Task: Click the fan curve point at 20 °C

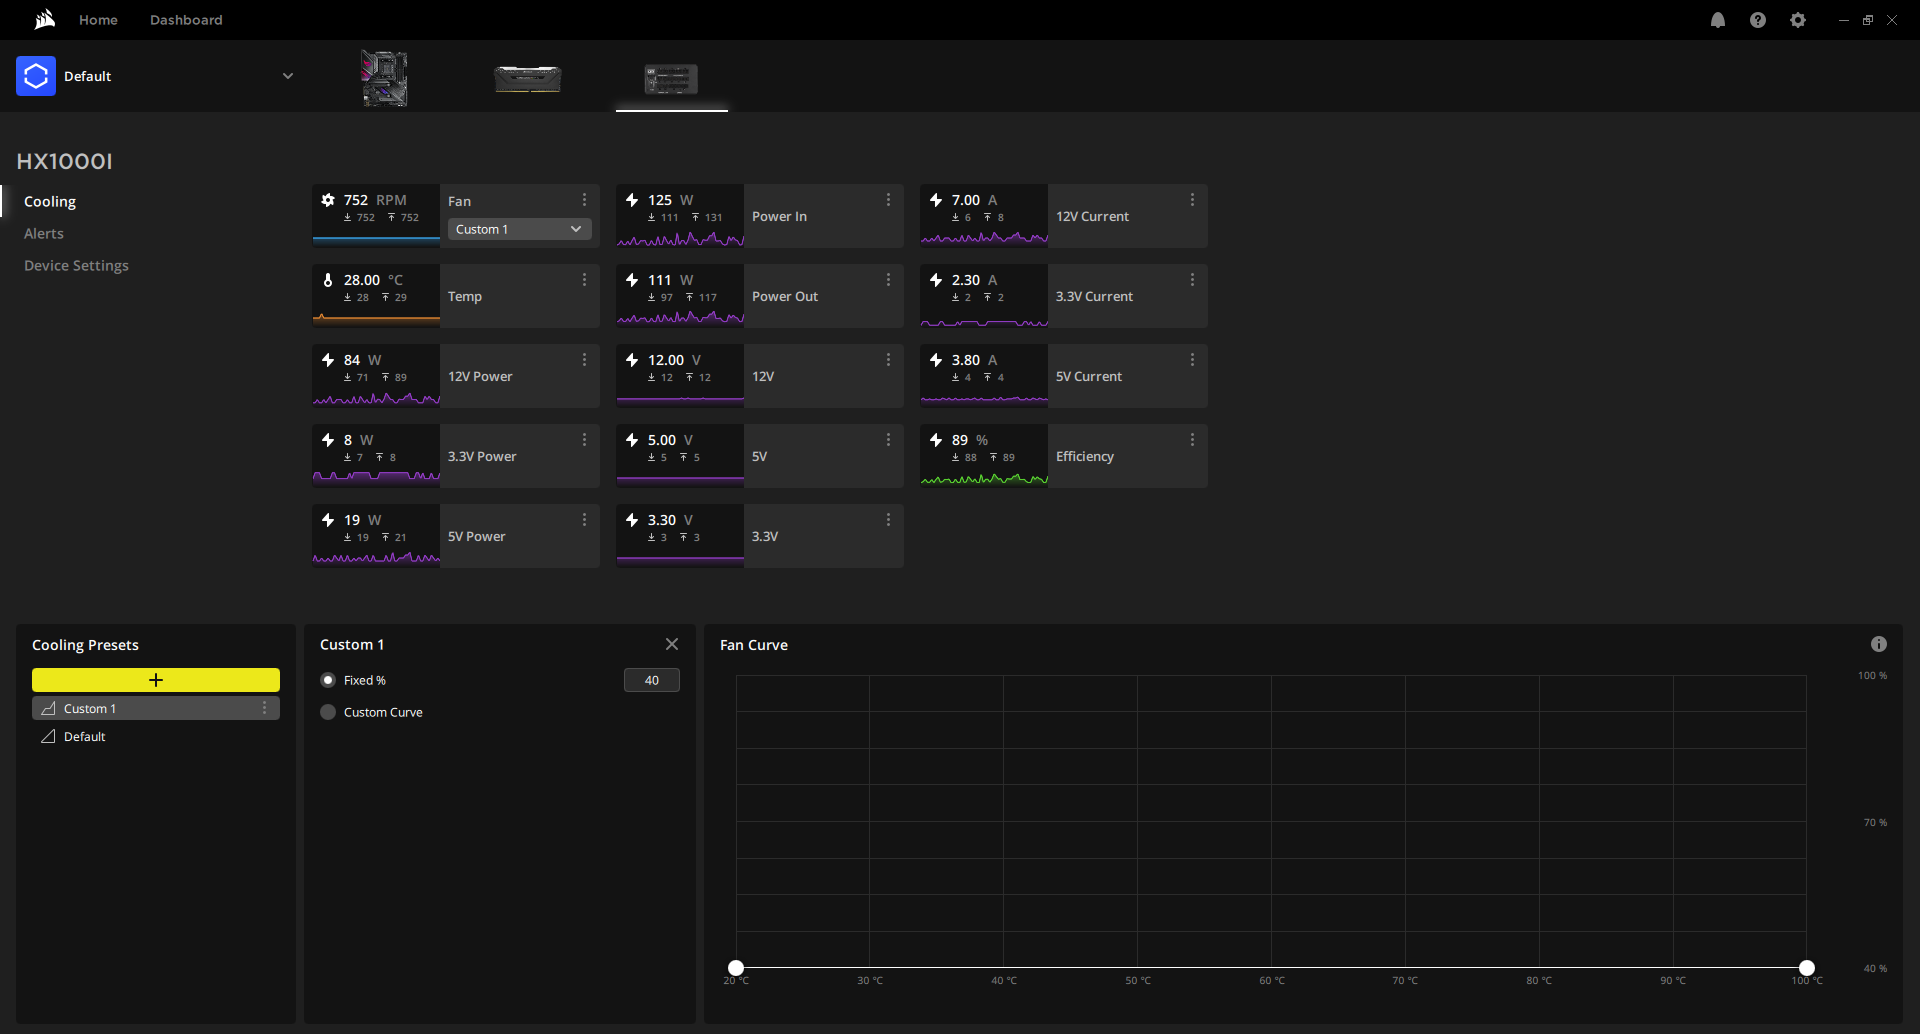Action: 736,968
